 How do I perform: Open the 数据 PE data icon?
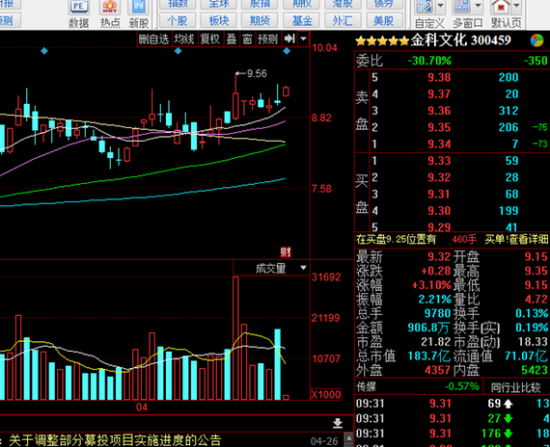point(78,14)
